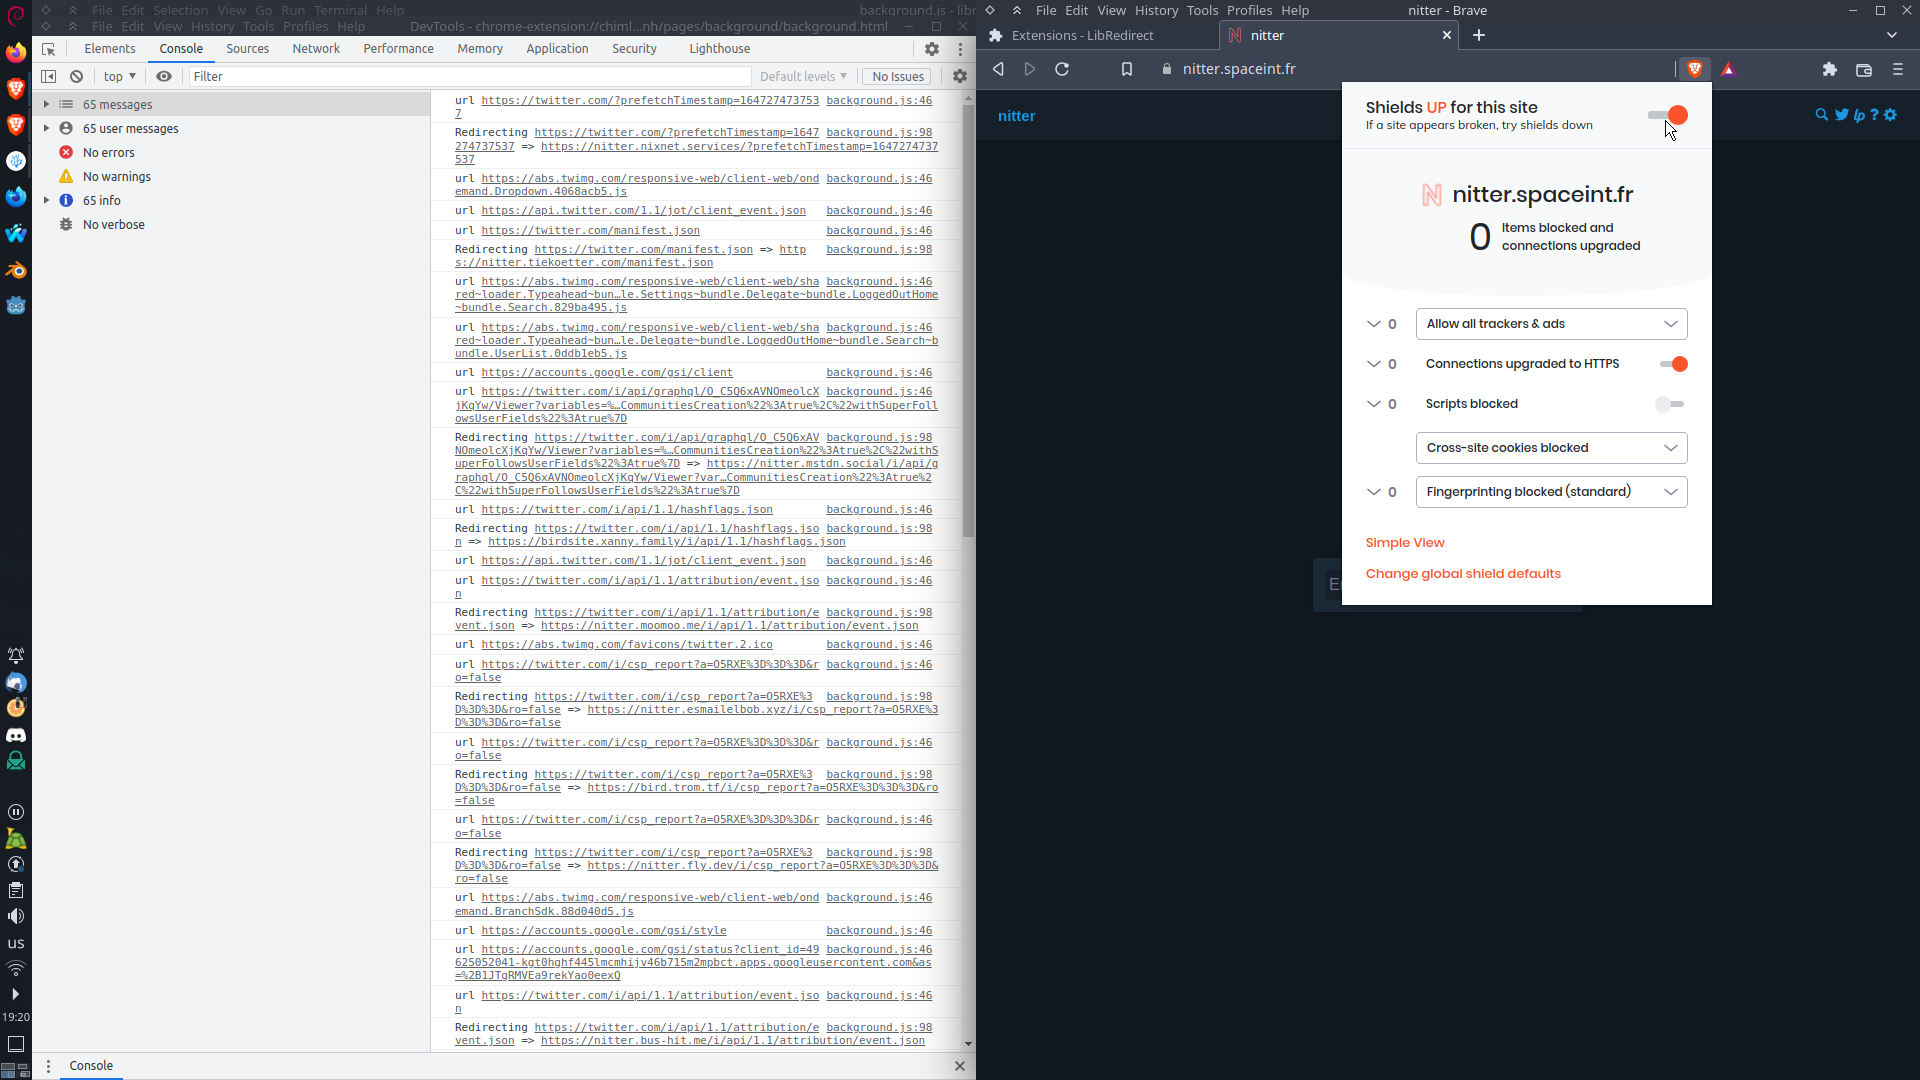This screenshot has width=1920, height=1080.
Task: Open Nitter settings via the gear icon
Action: point(1890,114)
